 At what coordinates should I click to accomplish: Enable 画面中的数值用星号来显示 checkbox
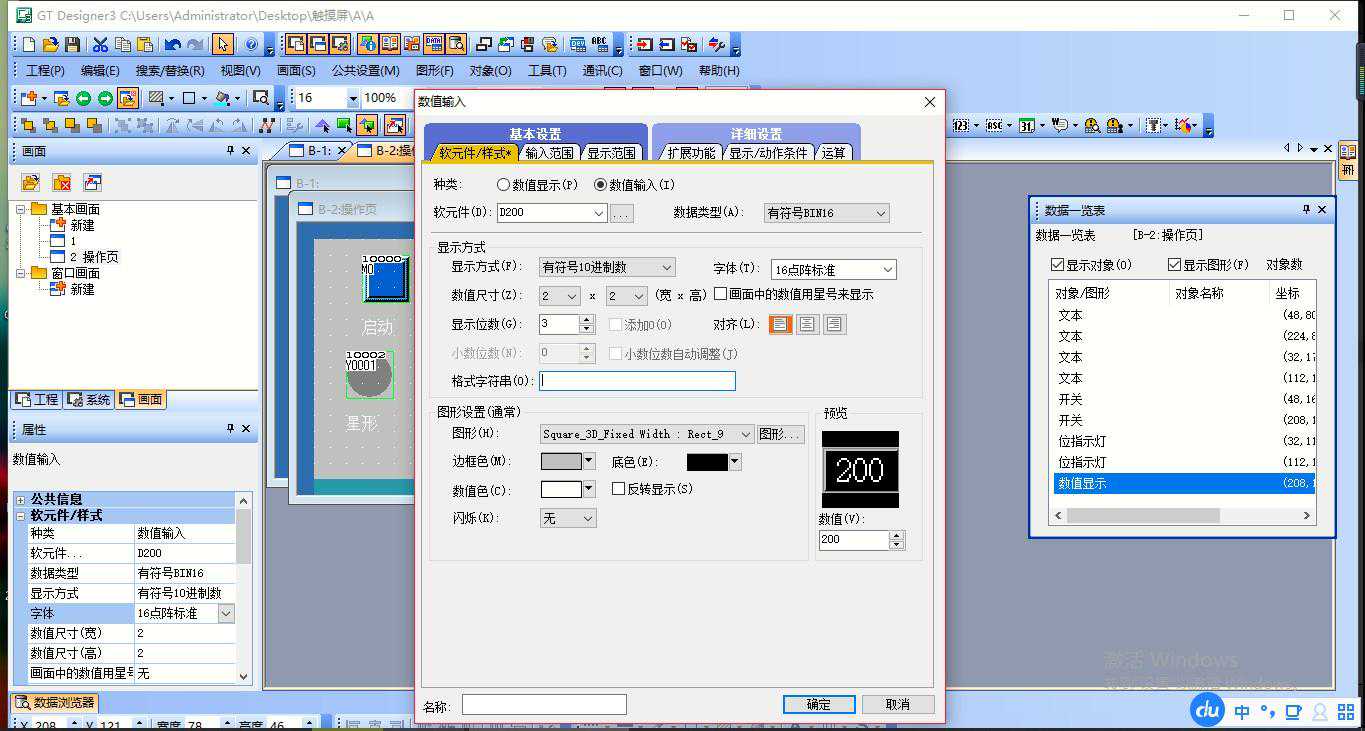(x=720, y=294)
